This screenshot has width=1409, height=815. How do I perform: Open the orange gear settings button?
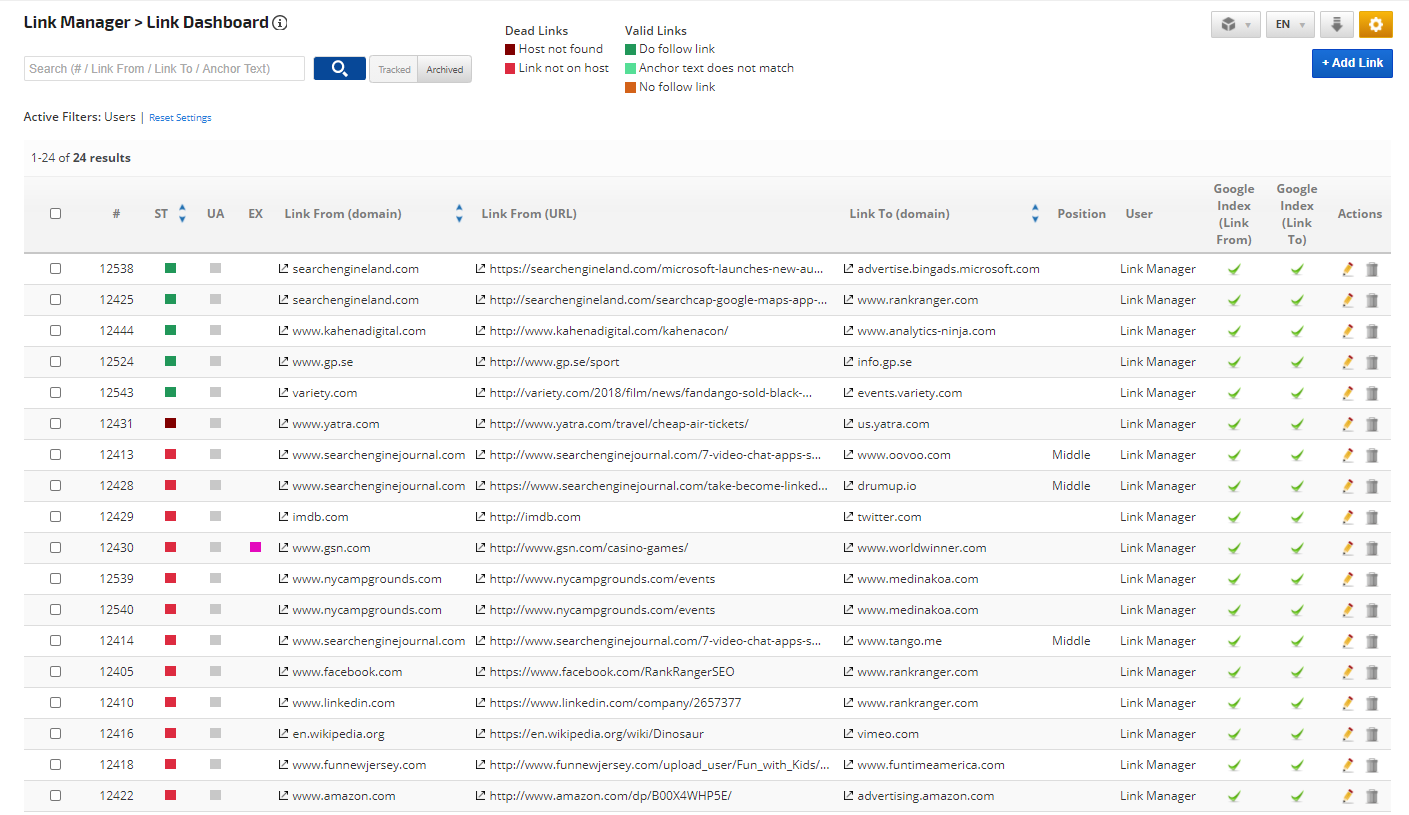pos(1375,25)
